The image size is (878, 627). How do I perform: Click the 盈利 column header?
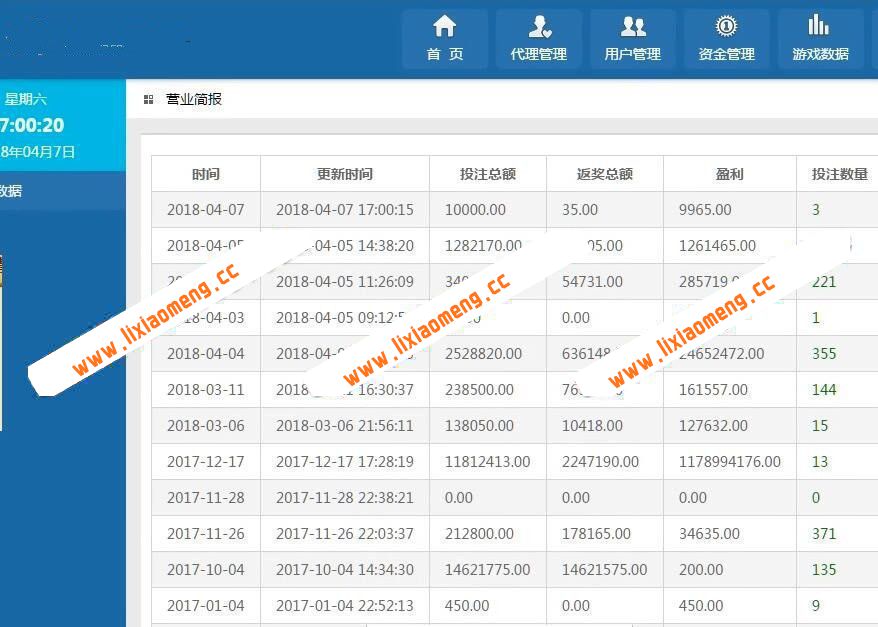731,172
